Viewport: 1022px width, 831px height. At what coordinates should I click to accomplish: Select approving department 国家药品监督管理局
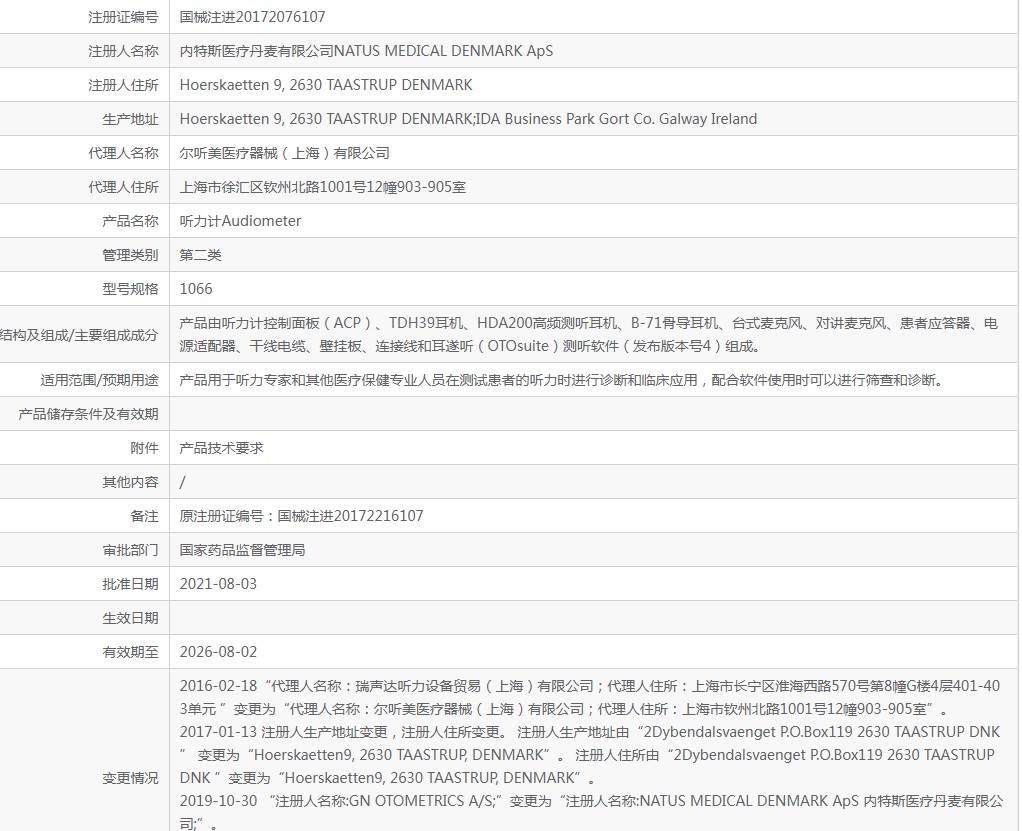click(242, 550)
